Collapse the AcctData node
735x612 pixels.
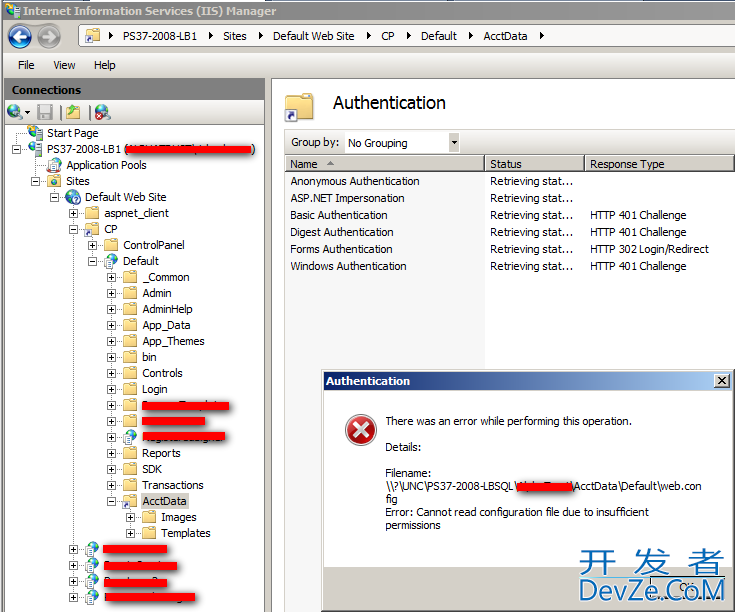tap(112, 501)
